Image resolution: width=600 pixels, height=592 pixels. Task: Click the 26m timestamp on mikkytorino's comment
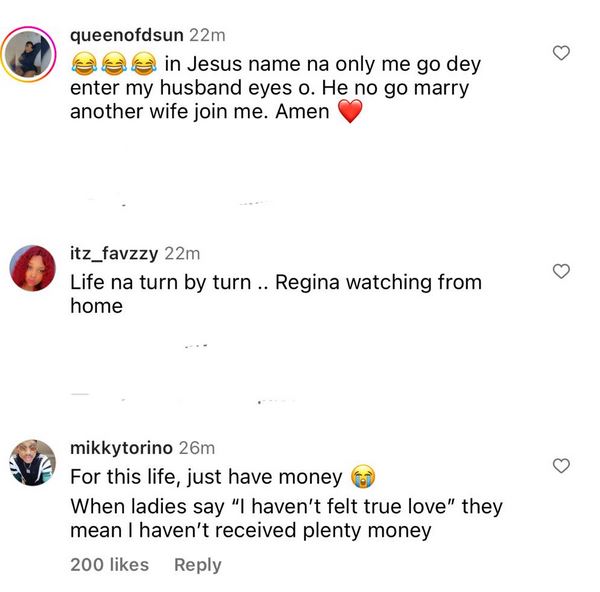click(196, 448)
